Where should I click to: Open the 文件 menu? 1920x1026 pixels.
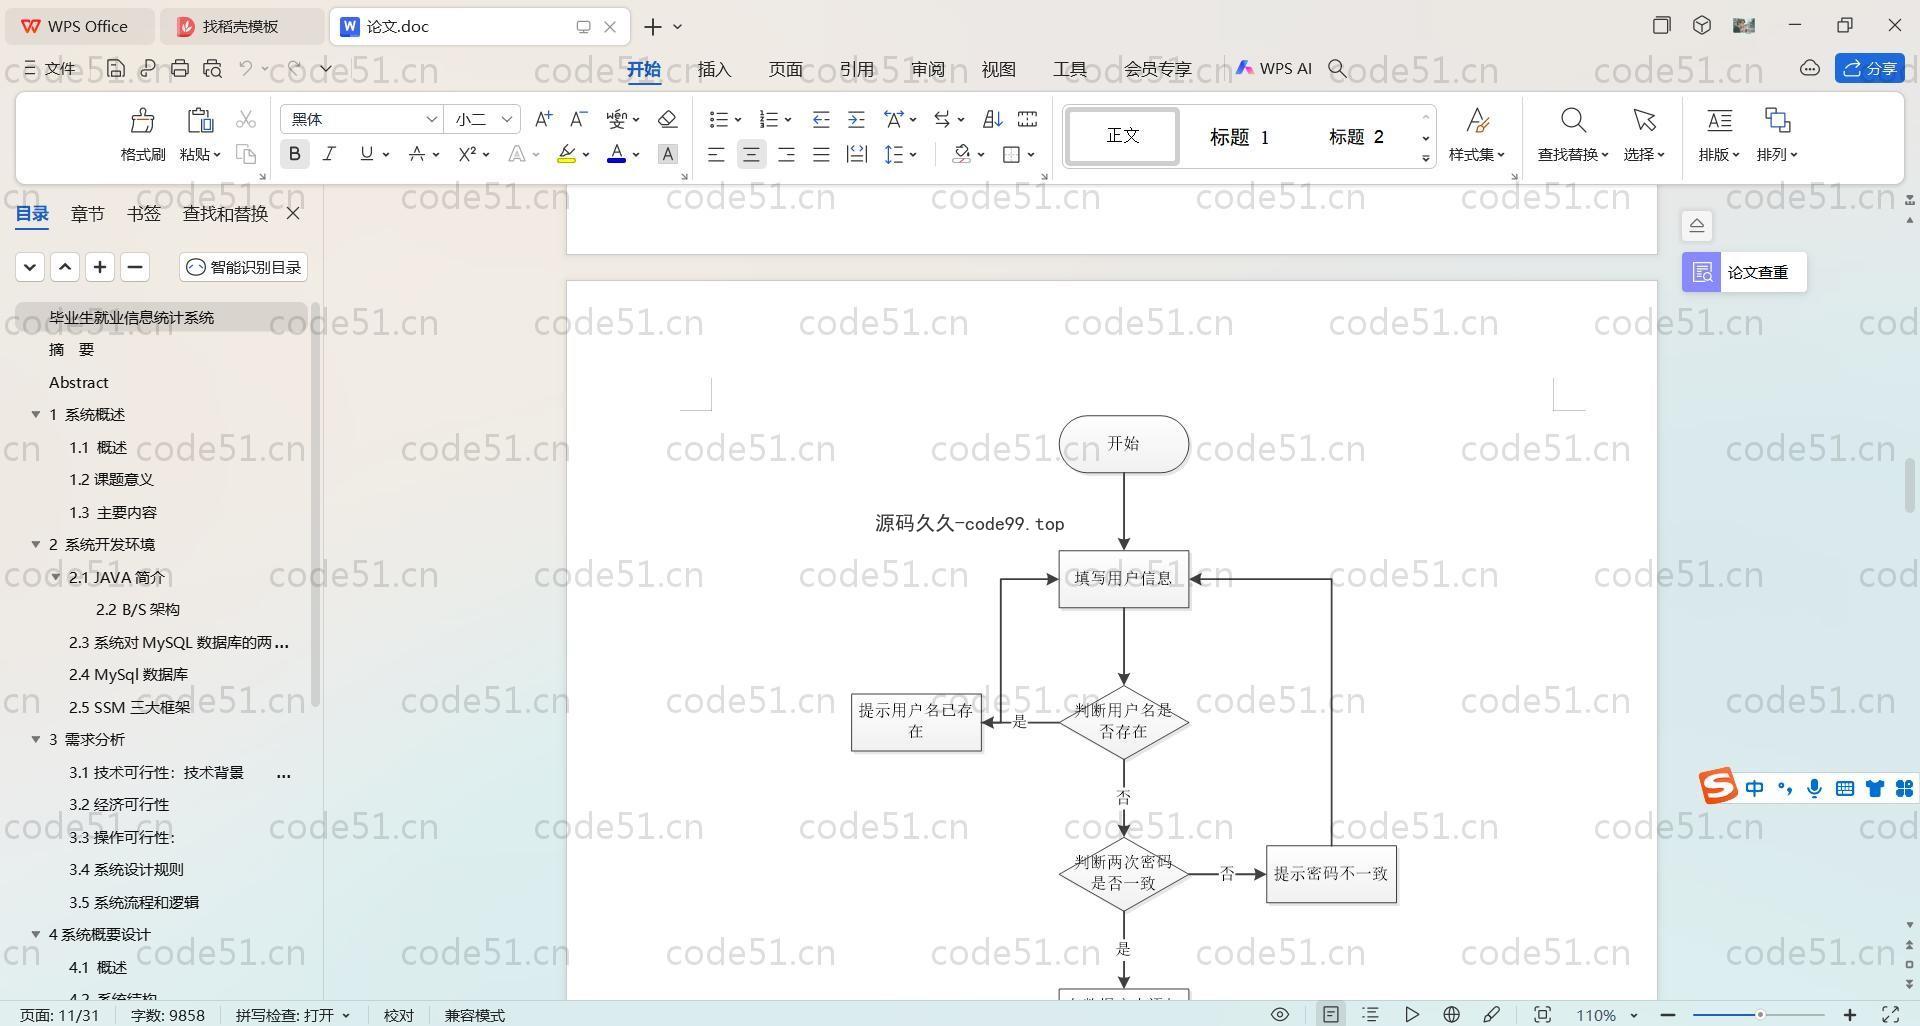[x=51, y=68]
